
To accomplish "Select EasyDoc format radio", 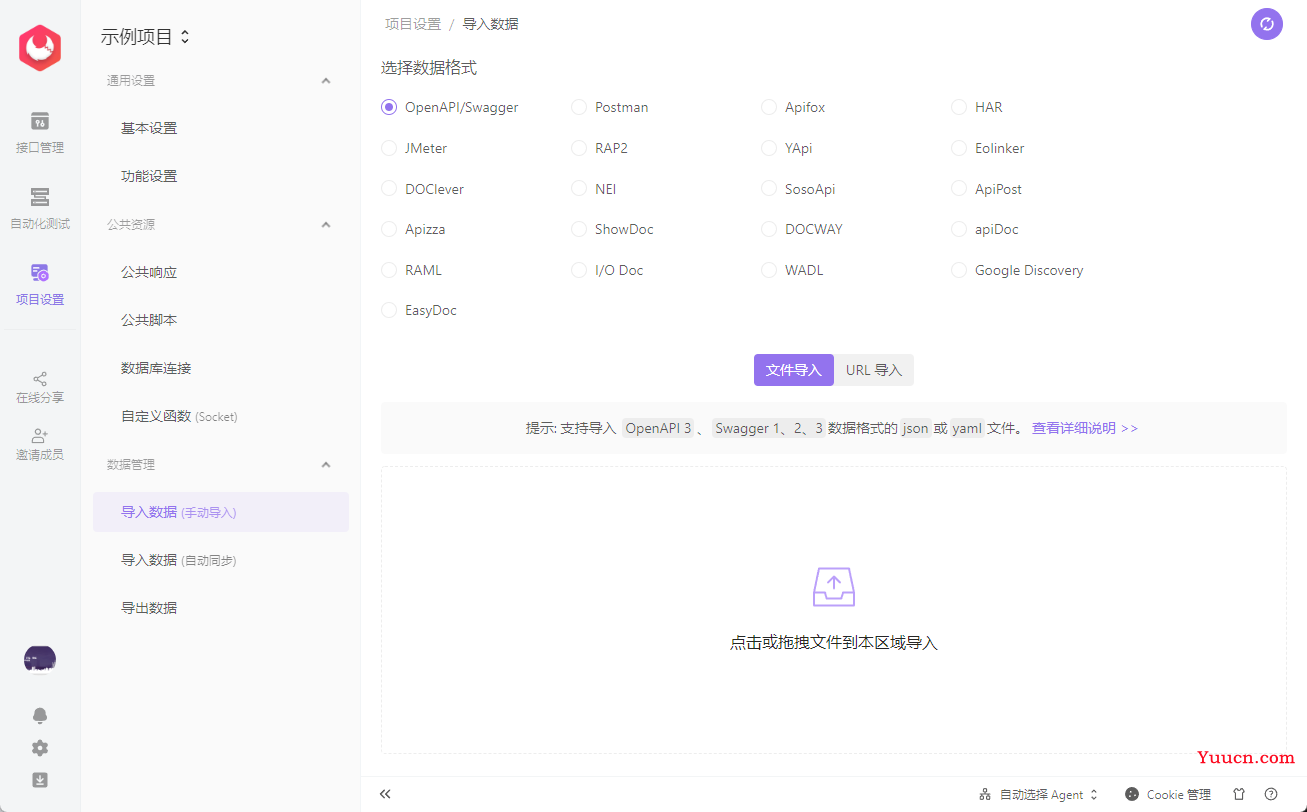I will (389, 310).
